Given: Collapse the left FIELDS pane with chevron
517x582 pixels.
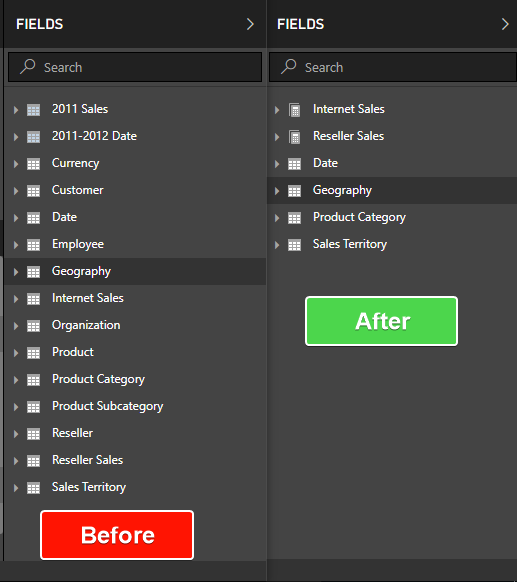Looking at the screenshot, I should [251, 24].
